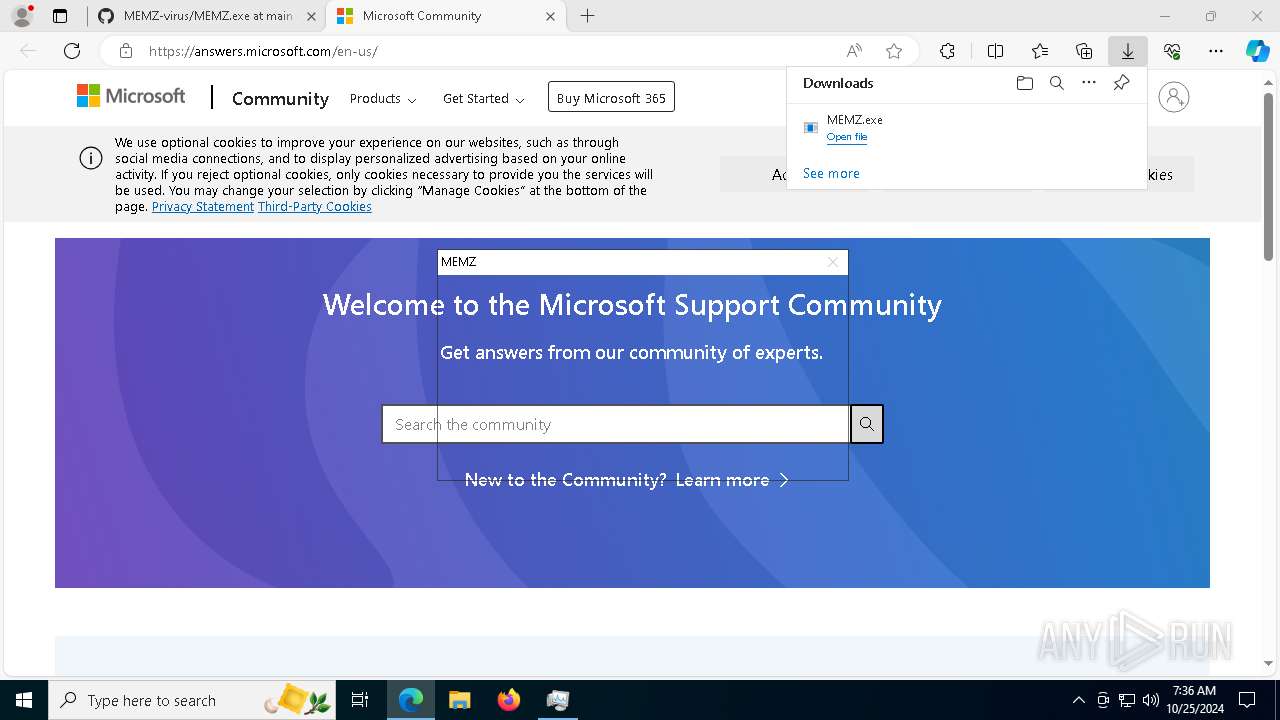Open the downloads folder icon
This screenshot has height=720, width=1280.
click(x=1024, y=83)
